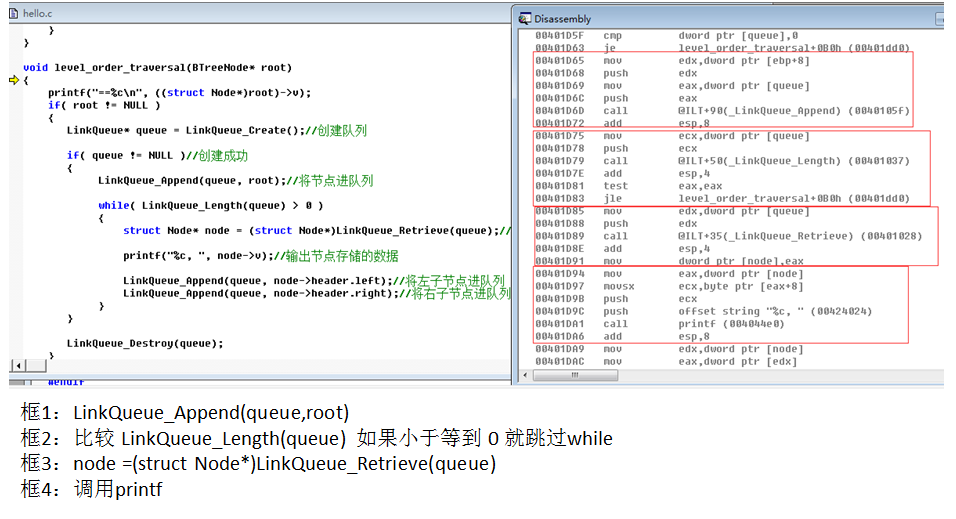Click disassembly row 00401D91 mov [node],eax

coord(669,261)
